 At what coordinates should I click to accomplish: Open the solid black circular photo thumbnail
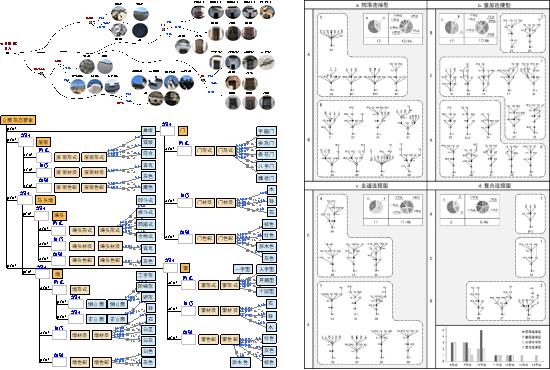point(140,31)
